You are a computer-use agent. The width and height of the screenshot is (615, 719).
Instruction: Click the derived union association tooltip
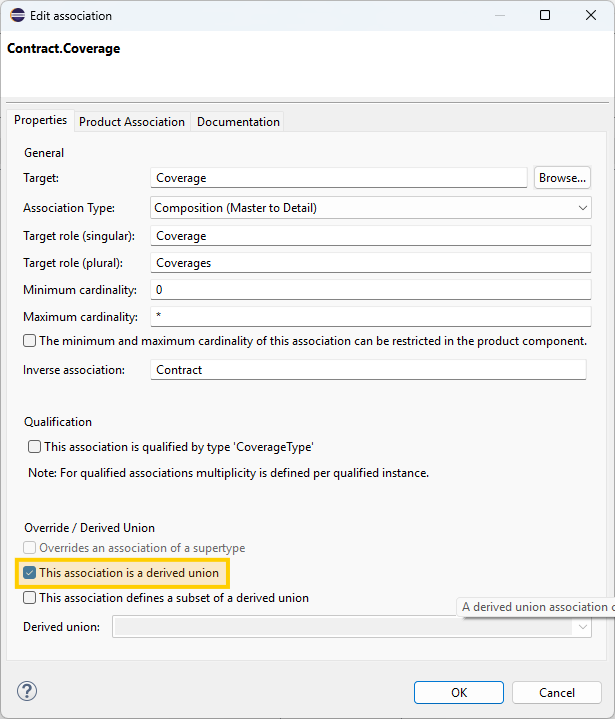pos(536,607)
